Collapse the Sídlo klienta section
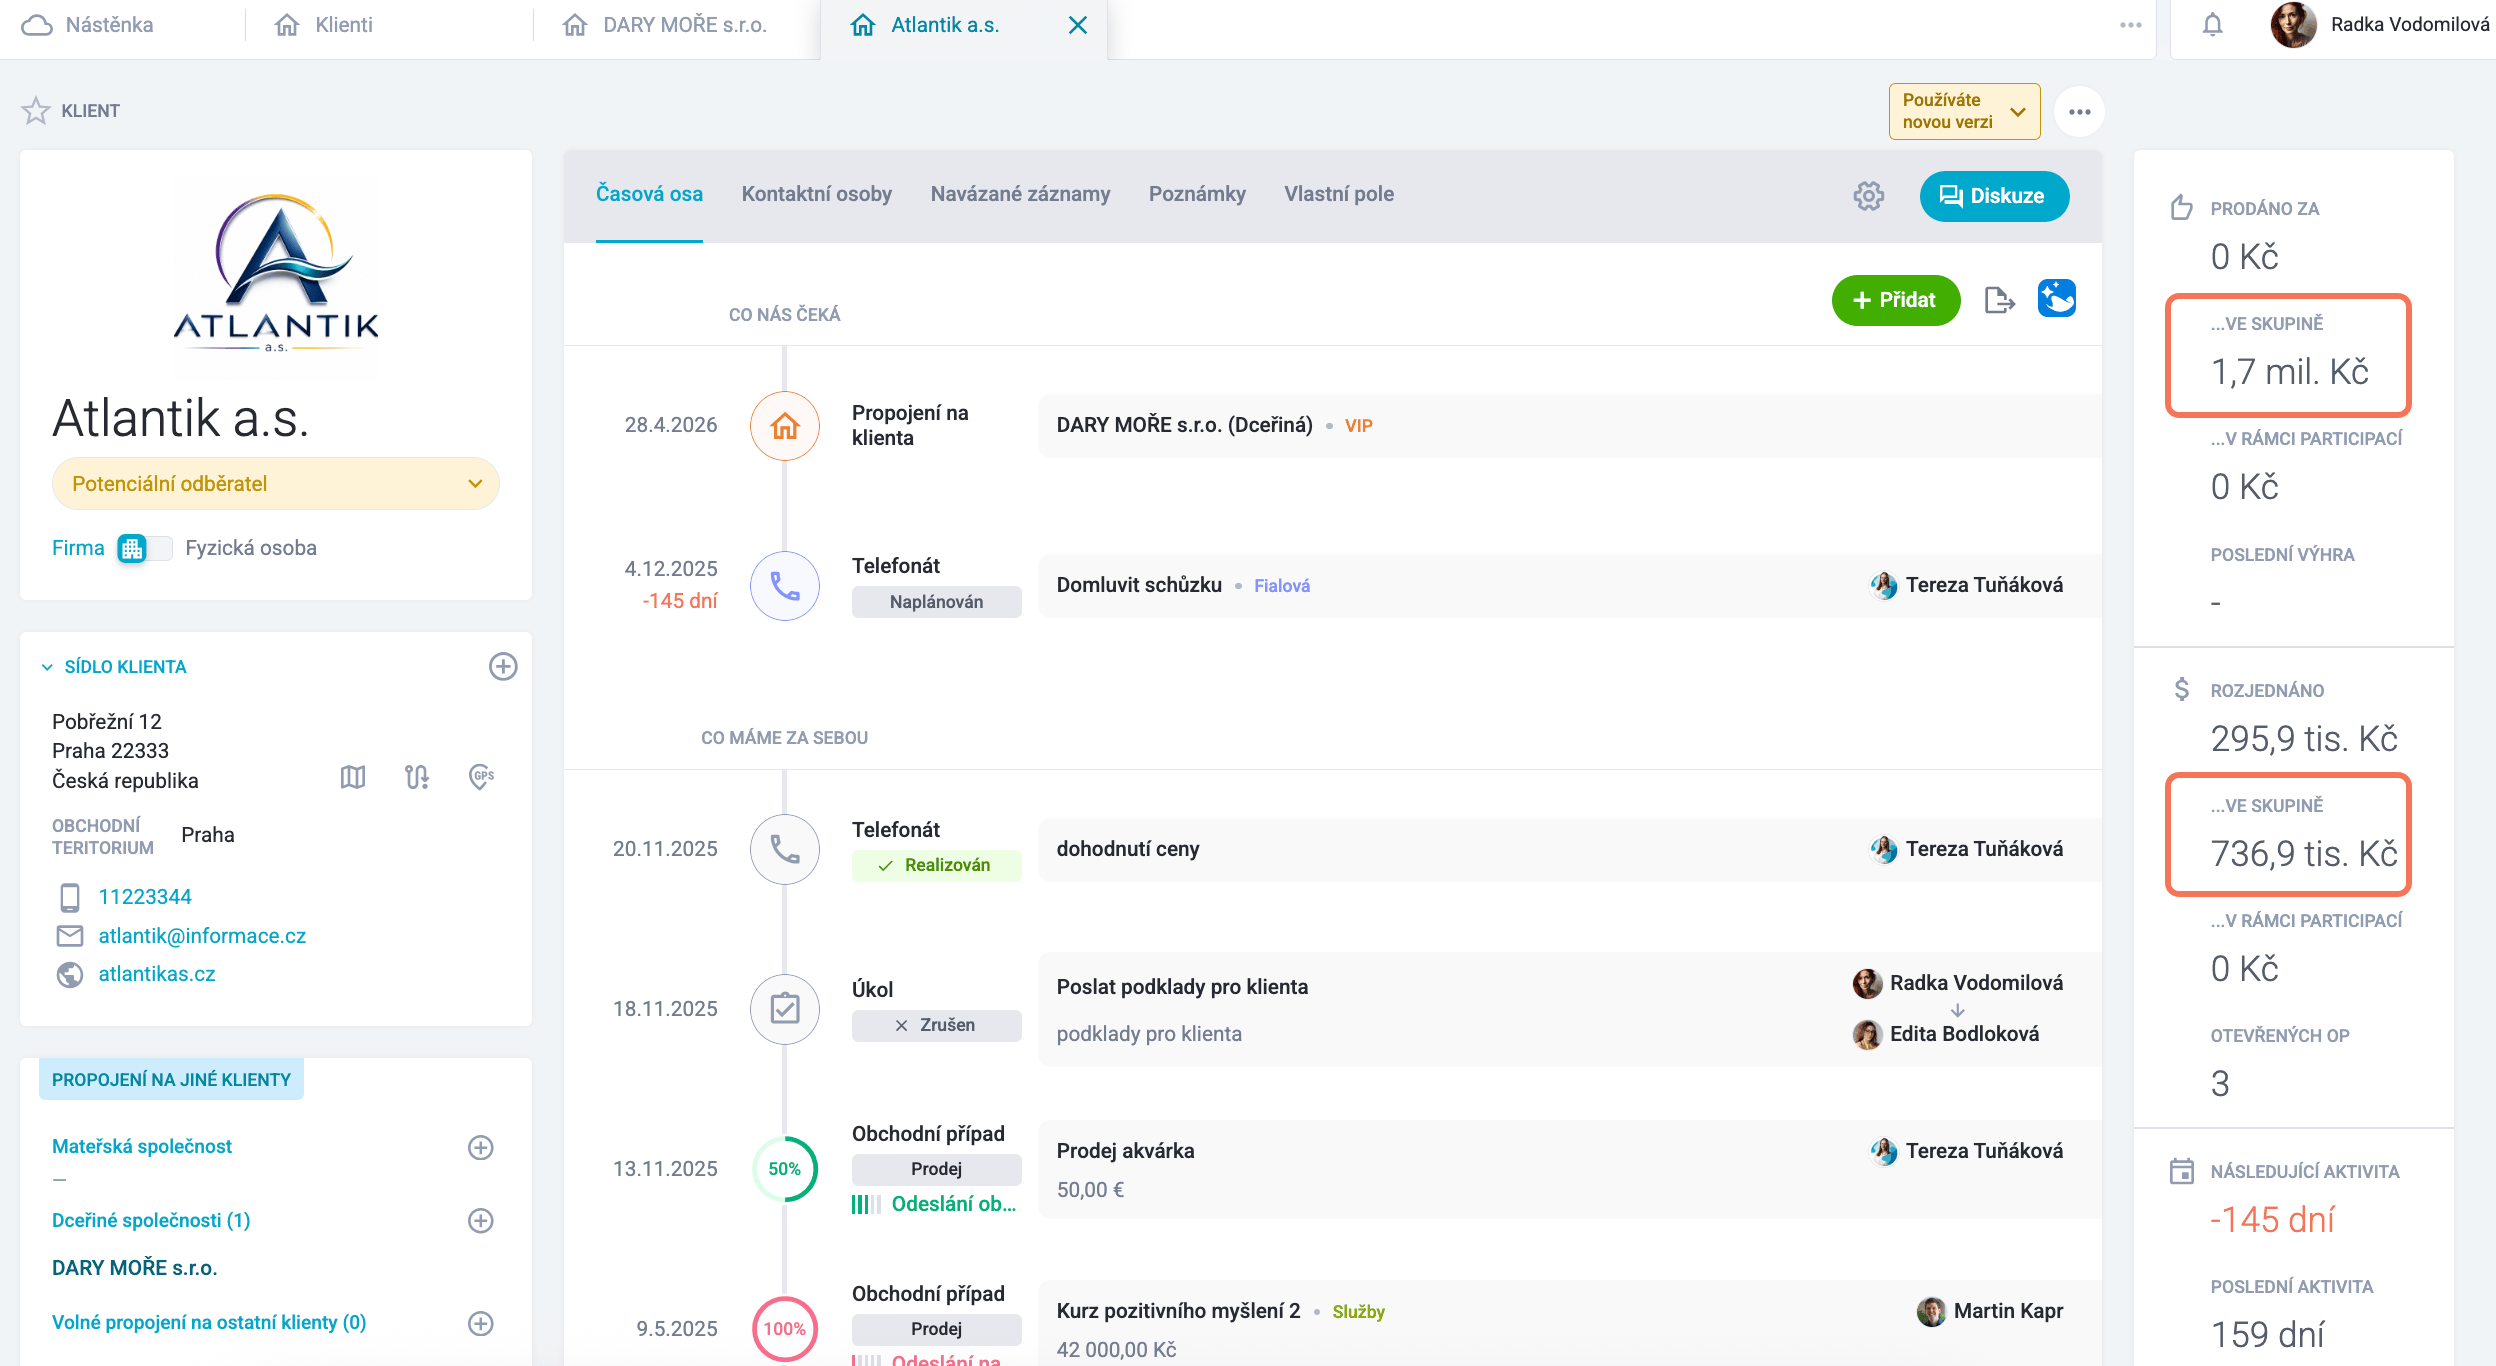 [47, 667]
